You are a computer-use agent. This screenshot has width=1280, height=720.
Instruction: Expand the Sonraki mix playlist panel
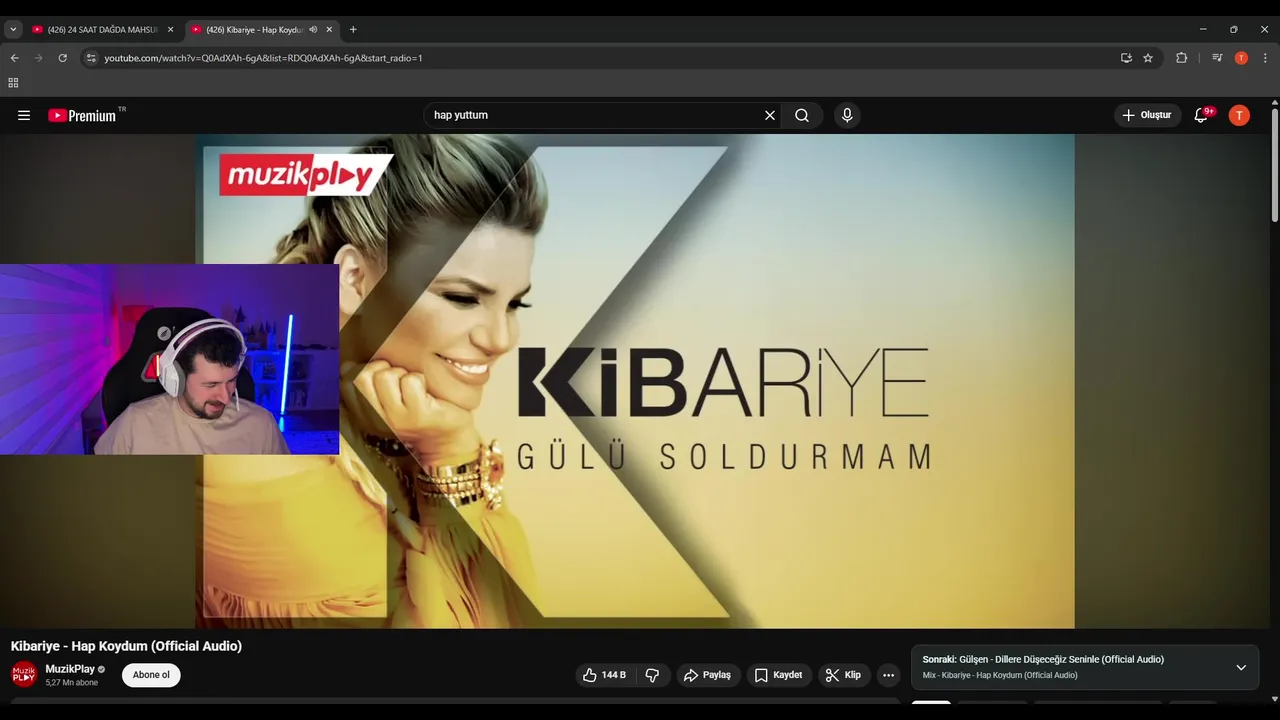(1241, 667)
